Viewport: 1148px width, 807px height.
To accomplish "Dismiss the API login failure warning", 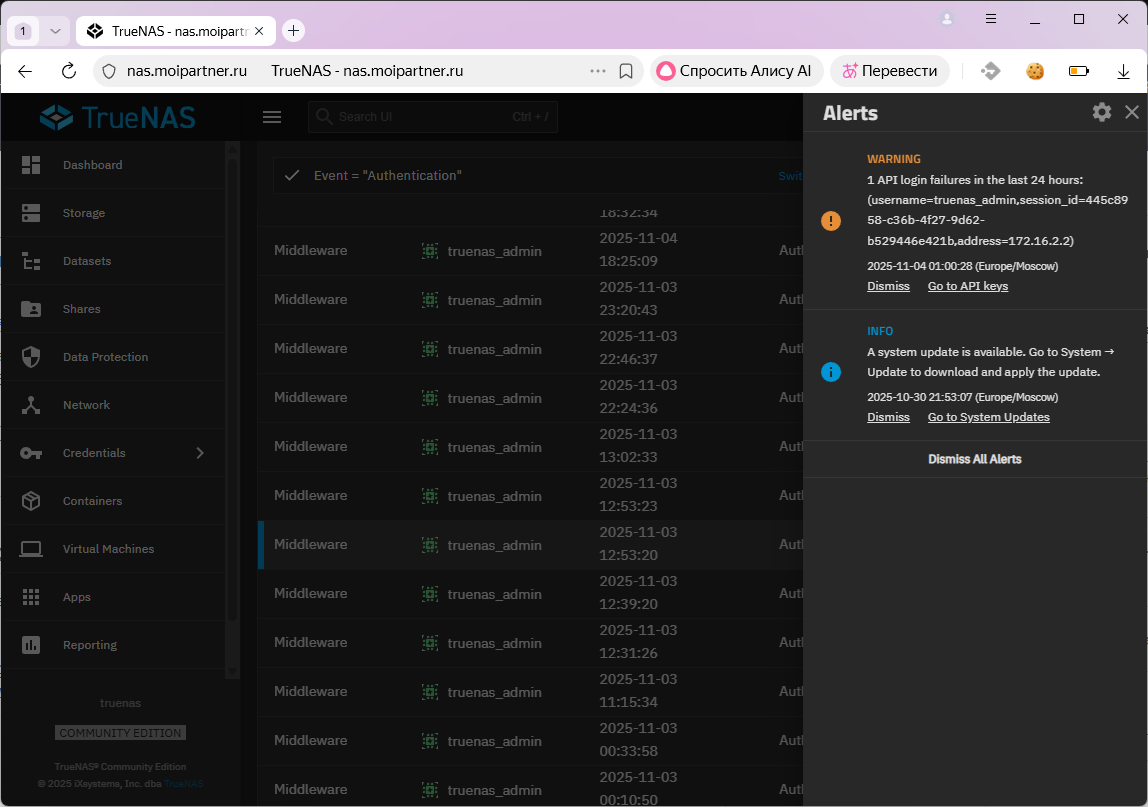I will pos(888,286).
